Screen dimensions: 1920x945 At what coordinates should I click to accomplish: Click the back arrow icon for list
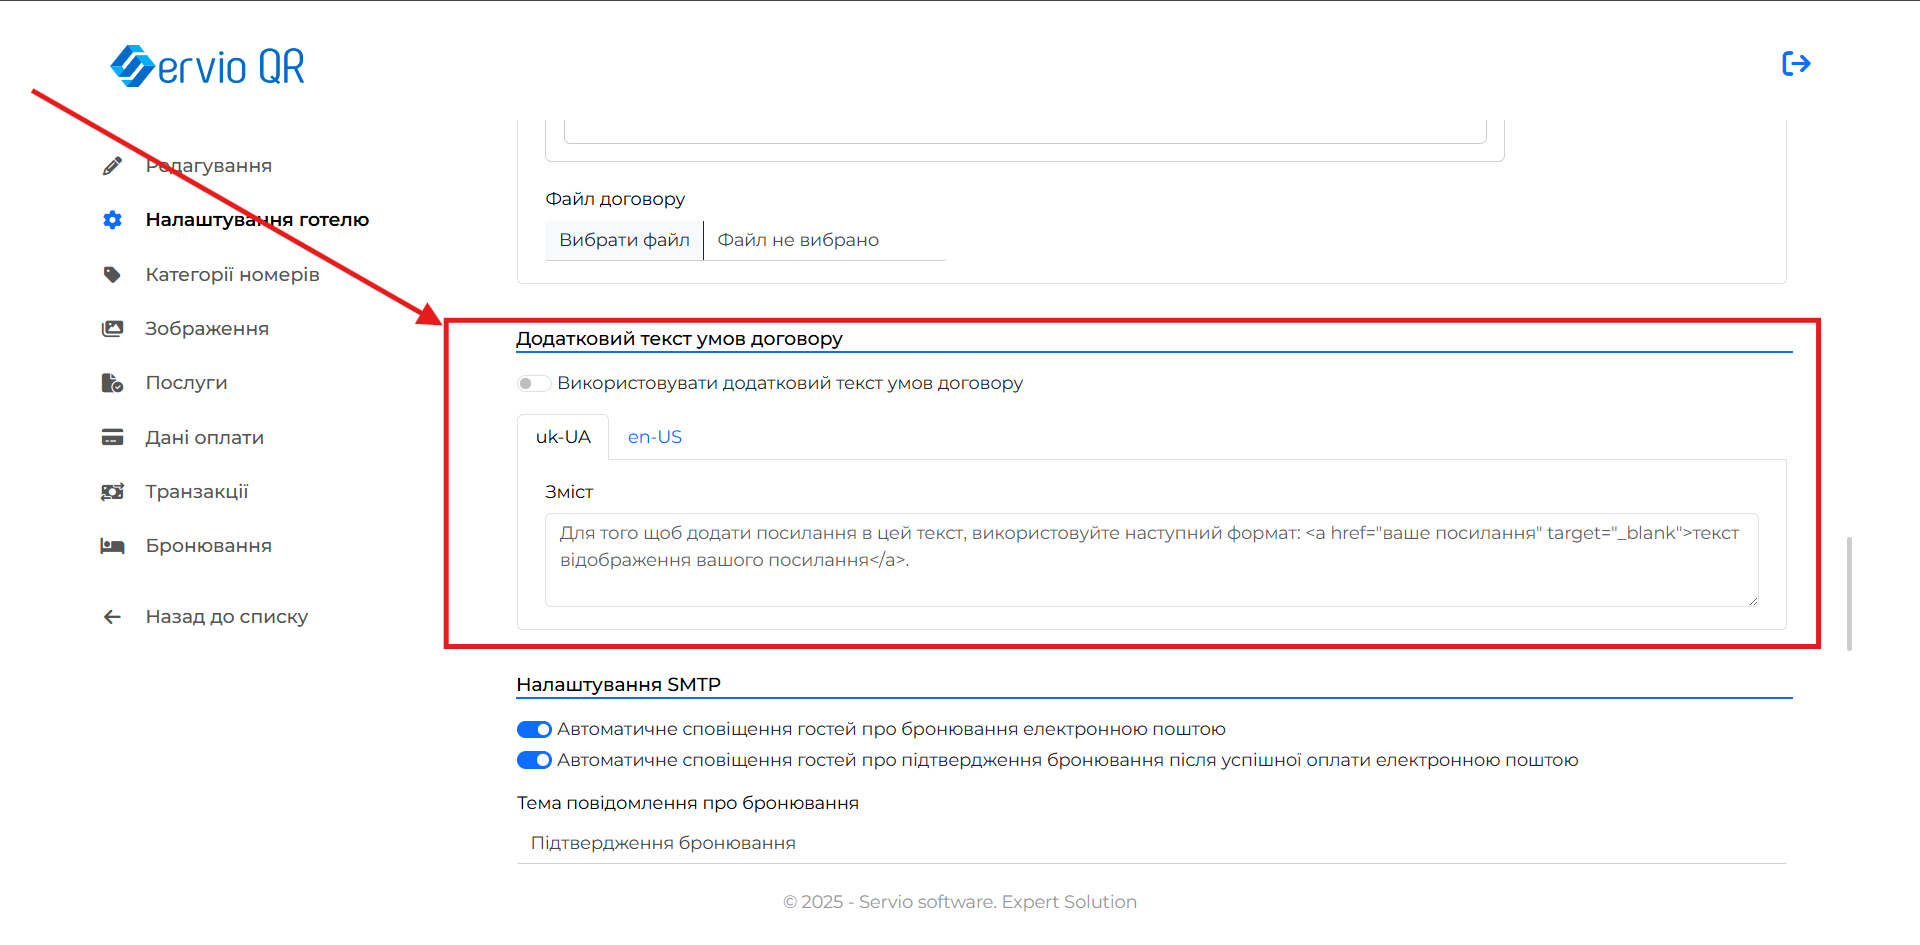point(112,617)
